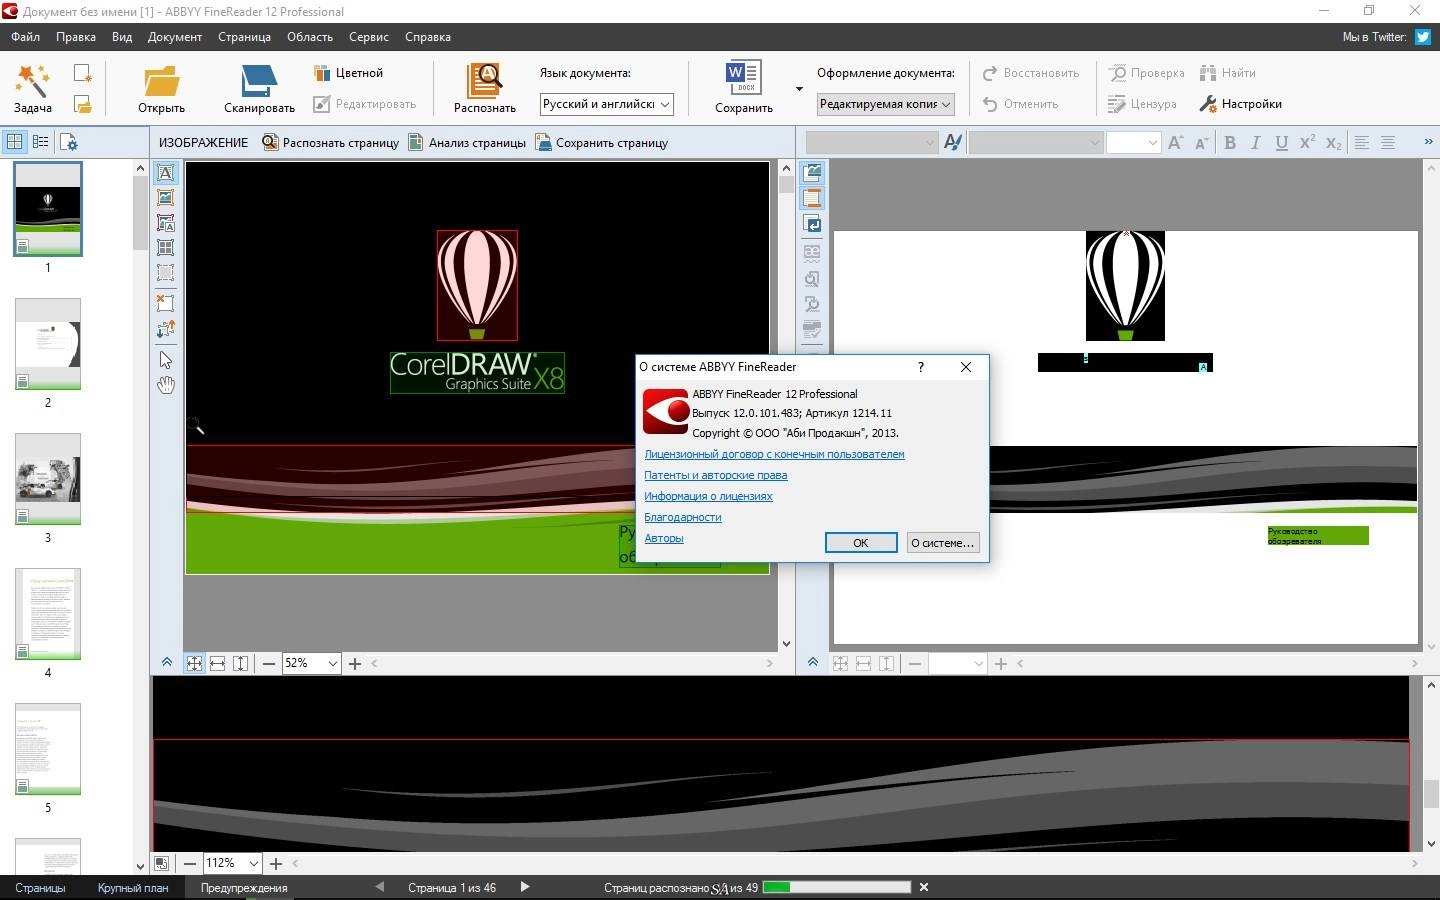Open document language dropdown
1440x900 pixels.
tap(606, 104)
